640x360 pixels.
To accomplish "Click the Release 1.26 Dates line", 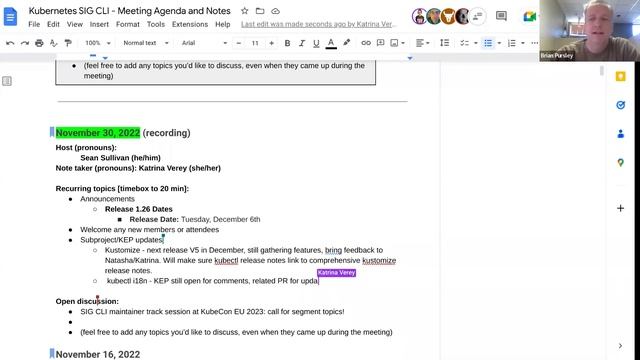I will 139,209.
